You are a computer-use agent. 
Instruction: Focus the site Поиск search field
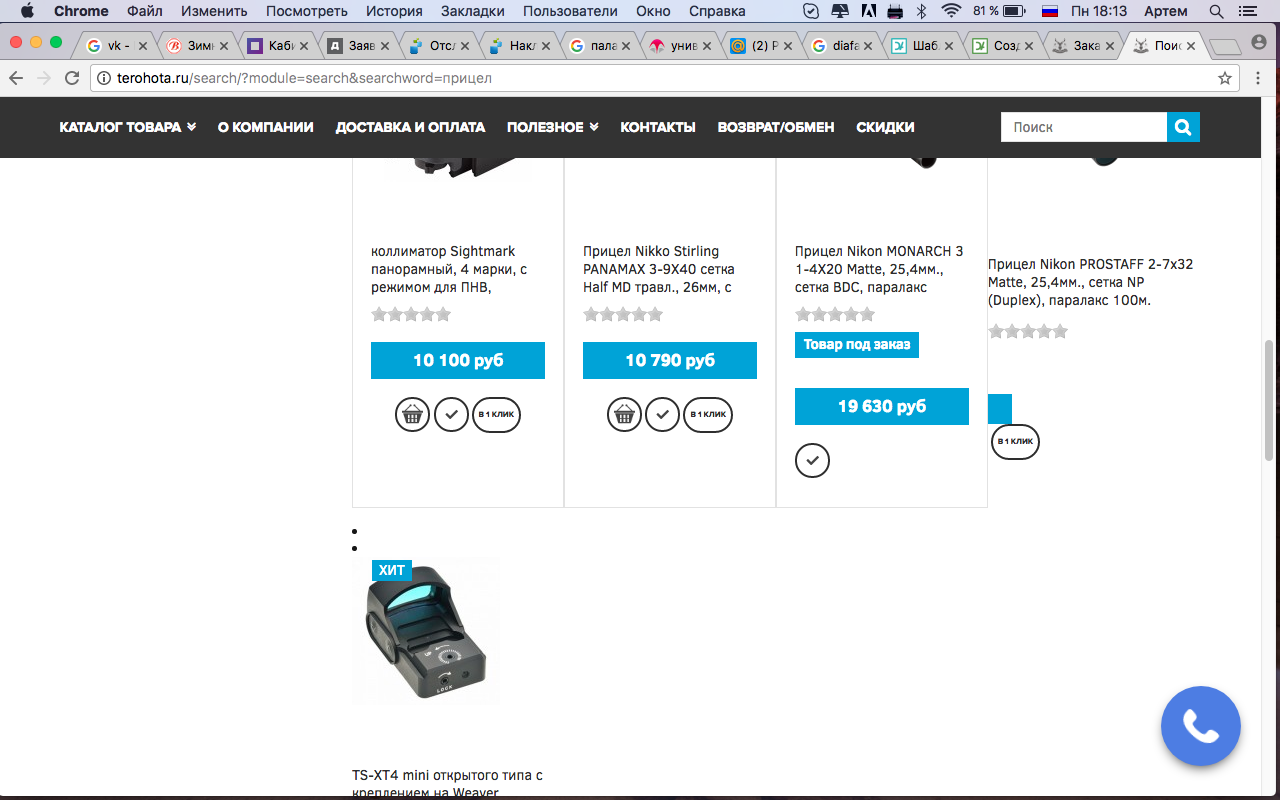(x=1084, y=127)
